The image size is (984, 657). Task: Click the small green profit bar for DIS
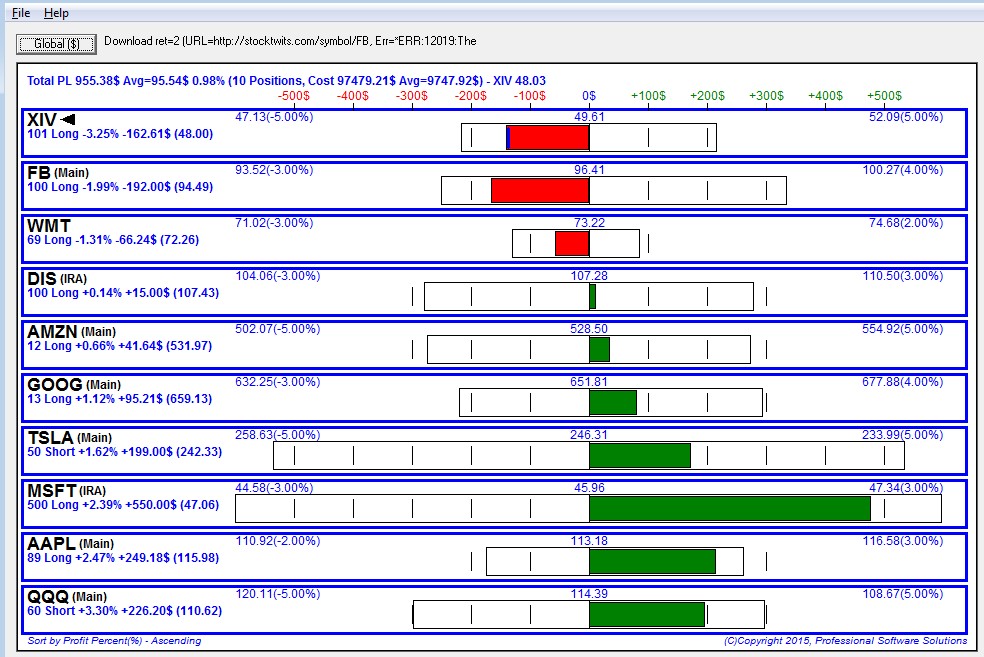[x=592, y=296]
